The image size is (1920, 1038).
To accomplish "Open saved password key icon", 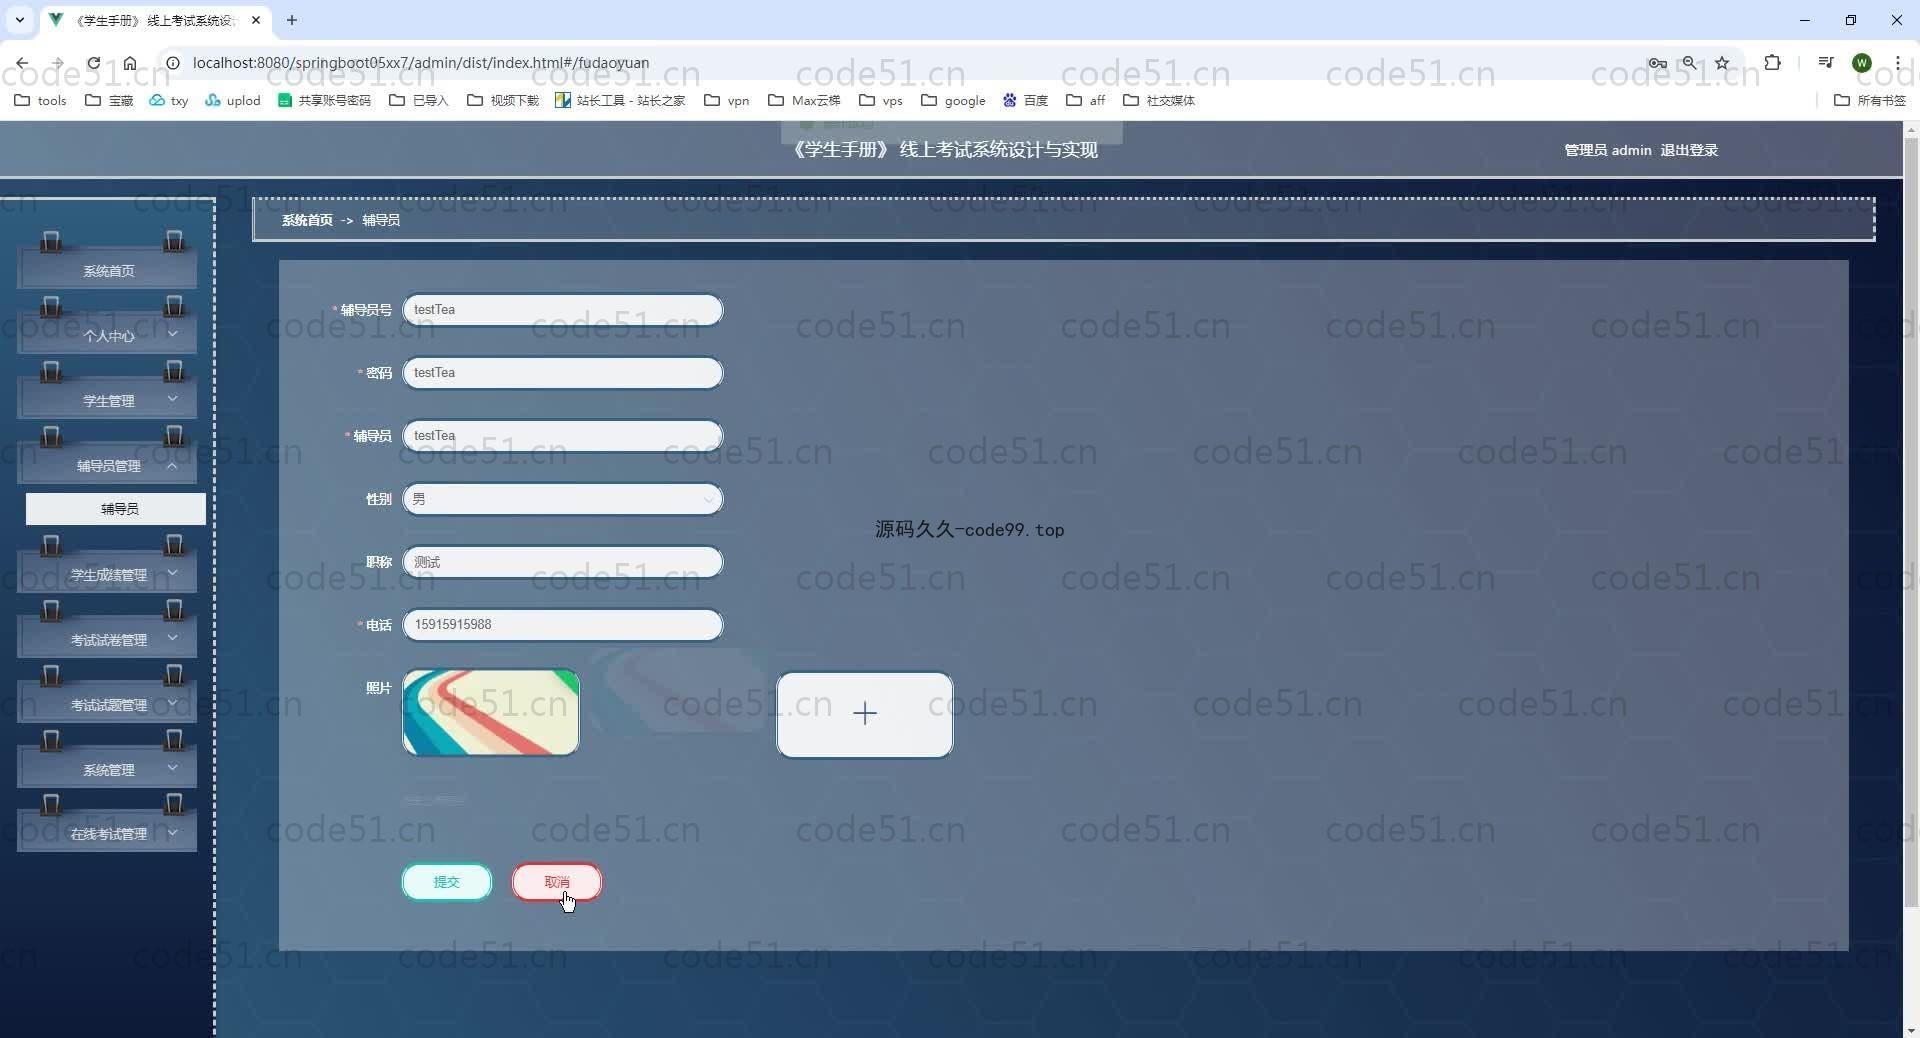I will (1657, 62).
